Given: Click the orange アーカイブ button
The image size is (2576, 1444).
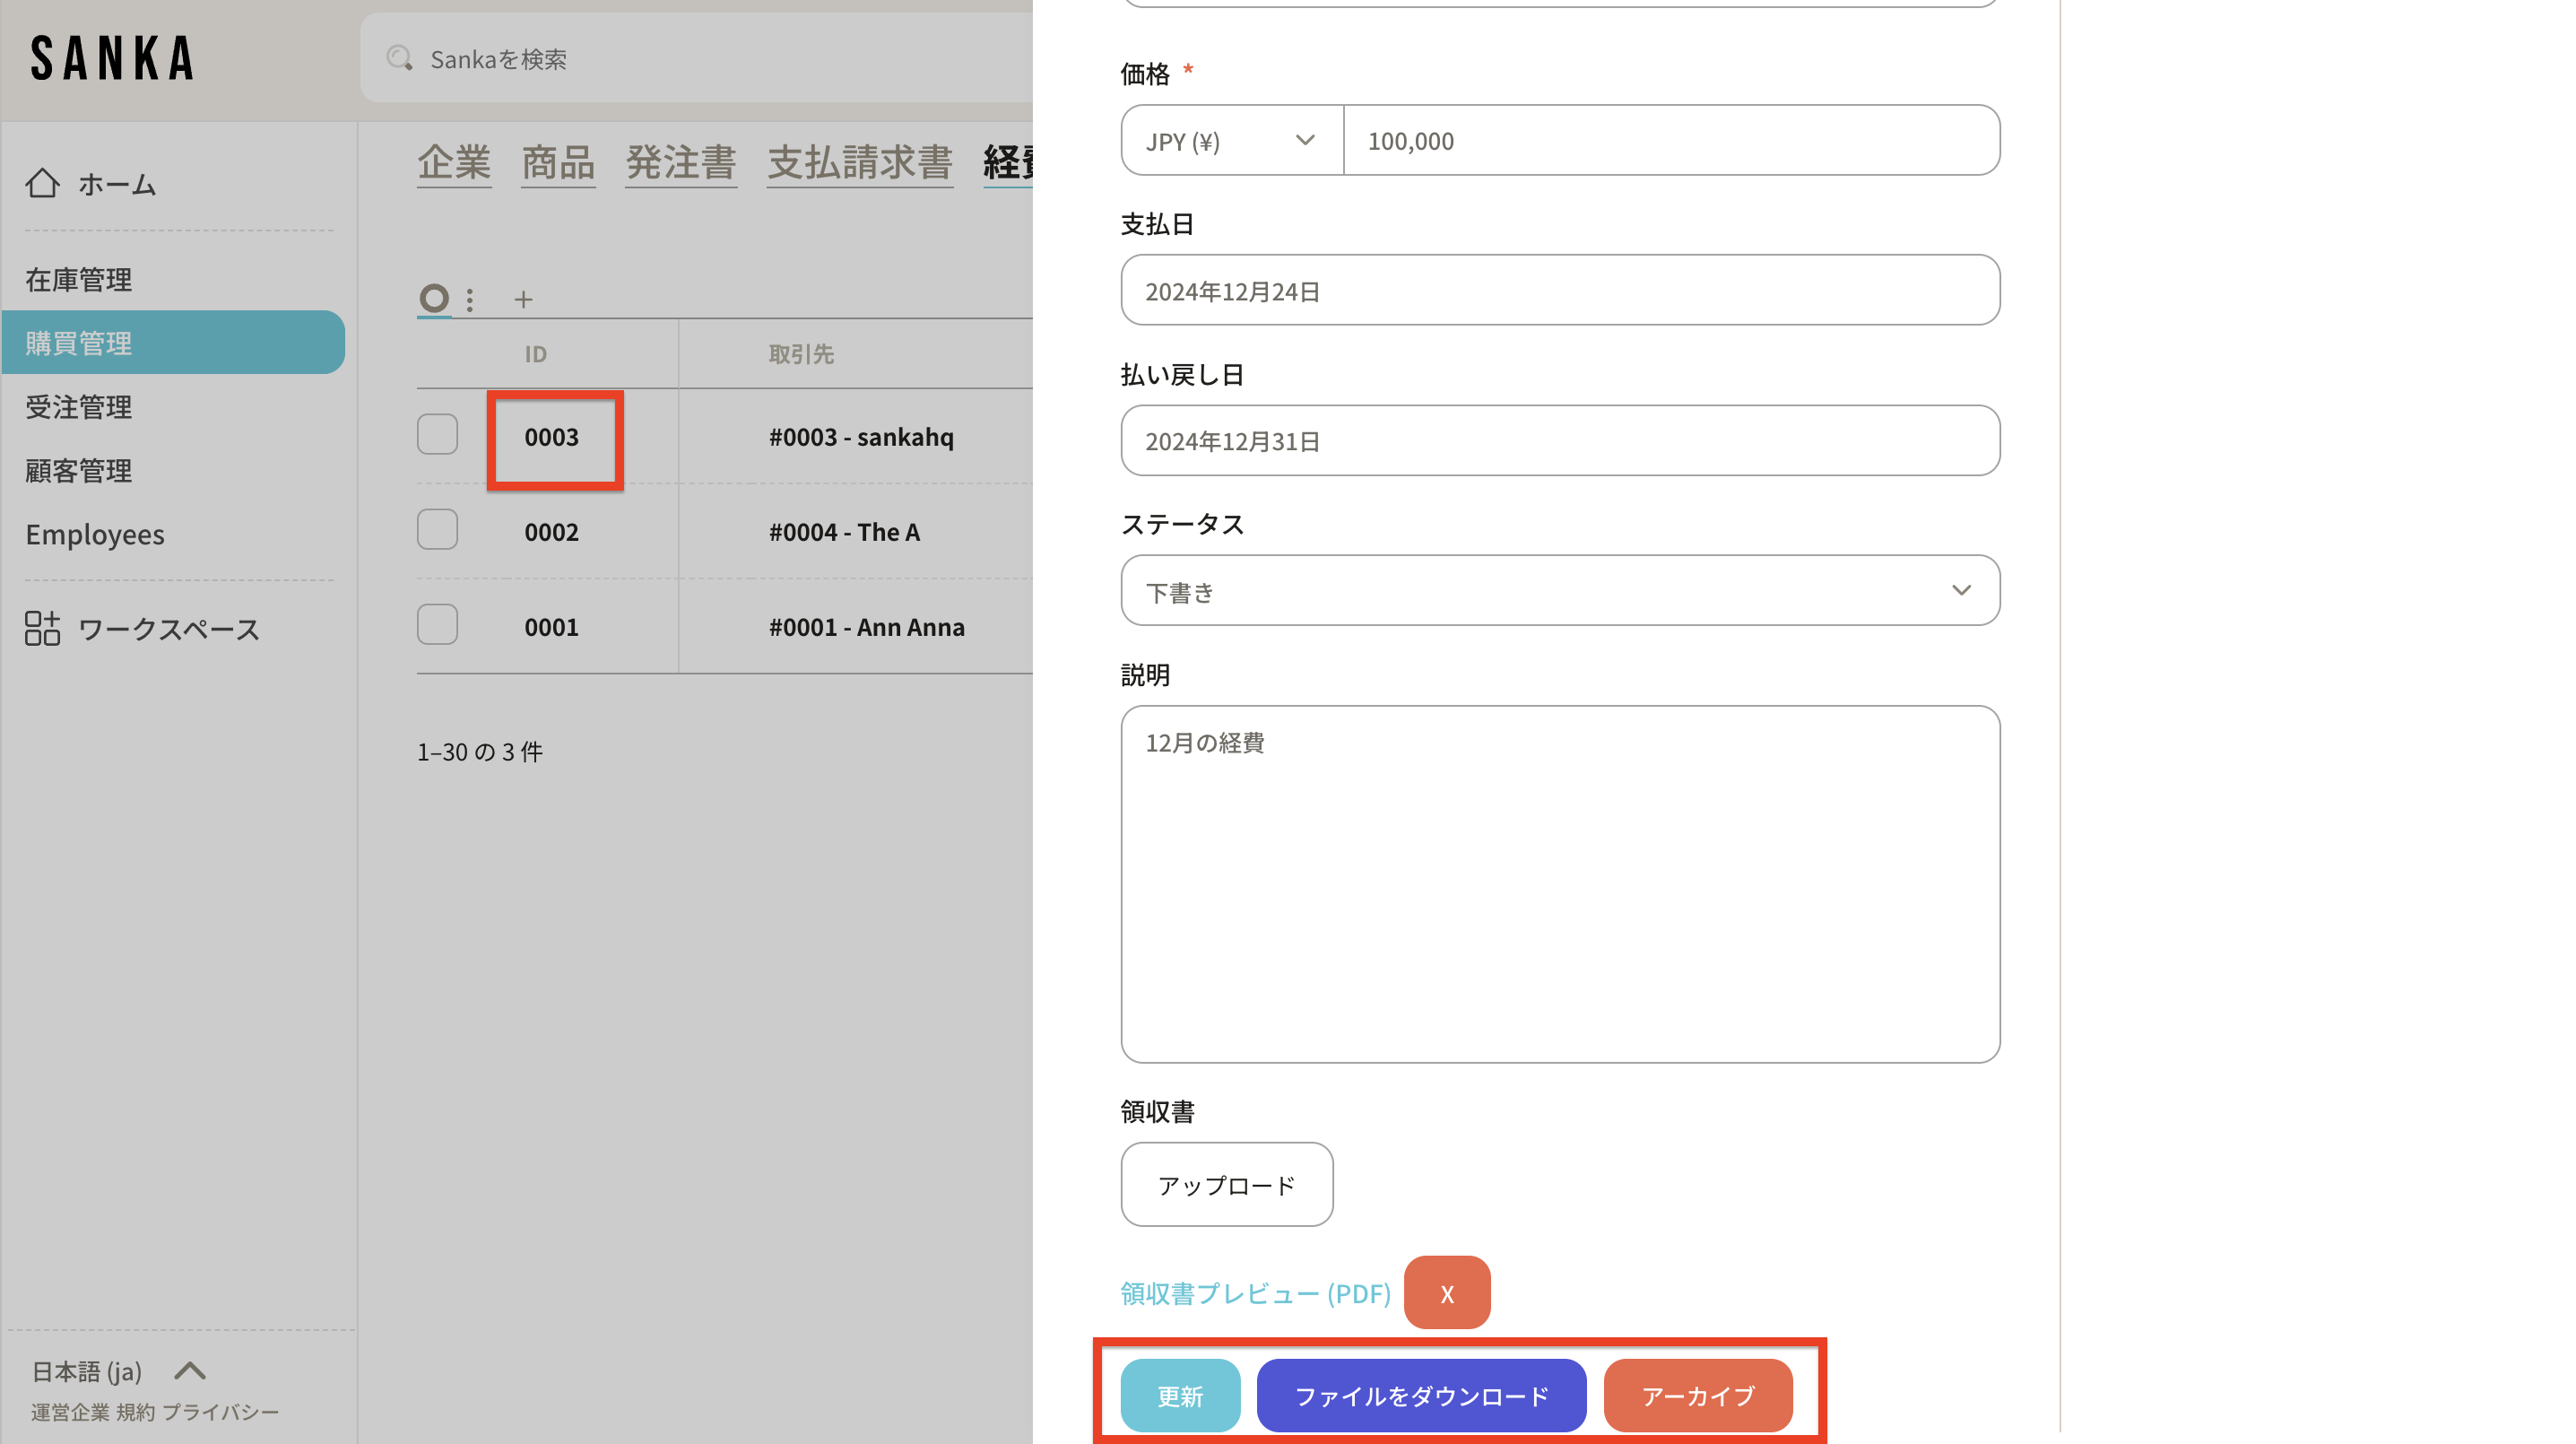Looking at the screenshot, I should 1697,1395.
